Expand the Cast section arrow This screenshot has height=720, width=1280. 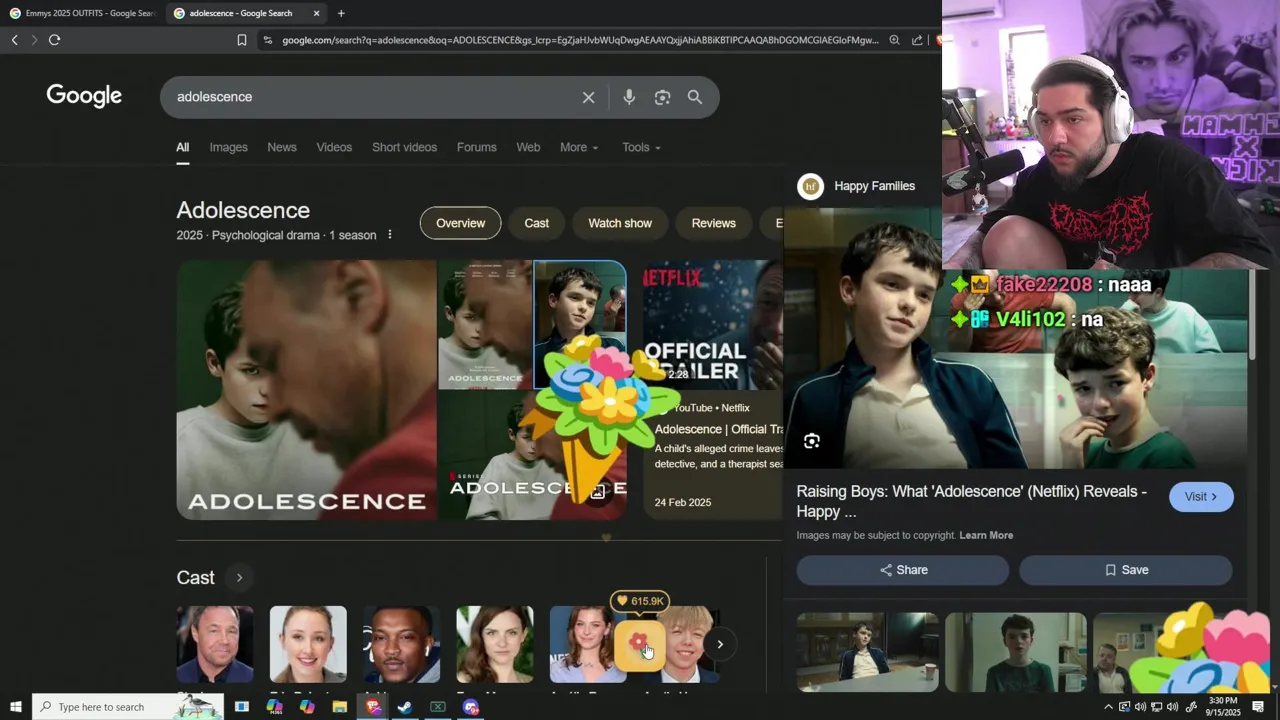[x=239, y=578]
